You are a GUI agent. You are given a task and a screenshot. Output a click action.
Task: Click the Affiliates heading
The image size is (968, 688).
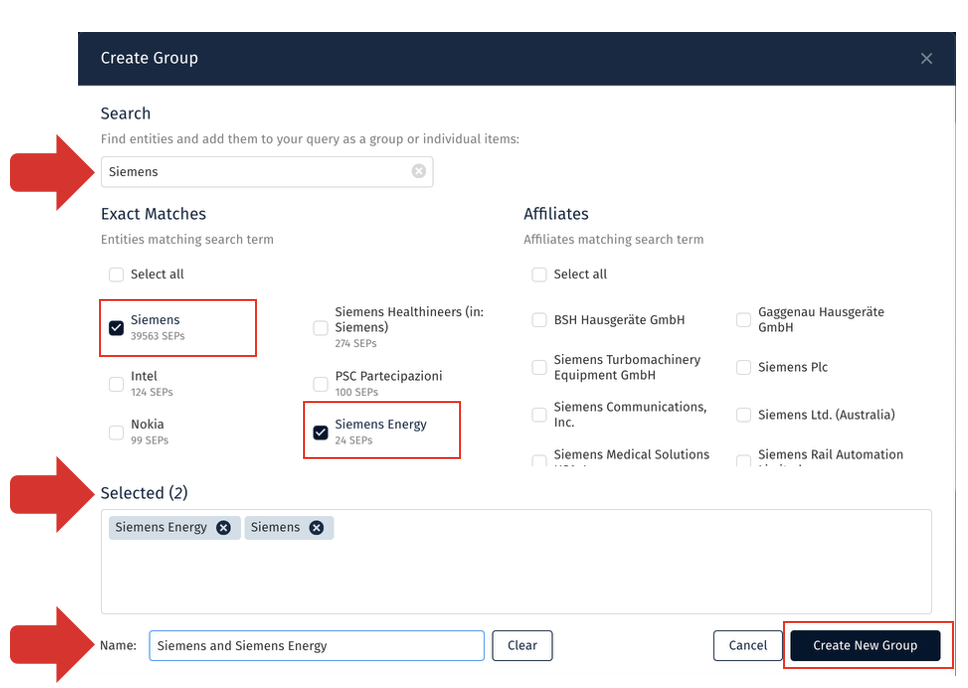556,214
